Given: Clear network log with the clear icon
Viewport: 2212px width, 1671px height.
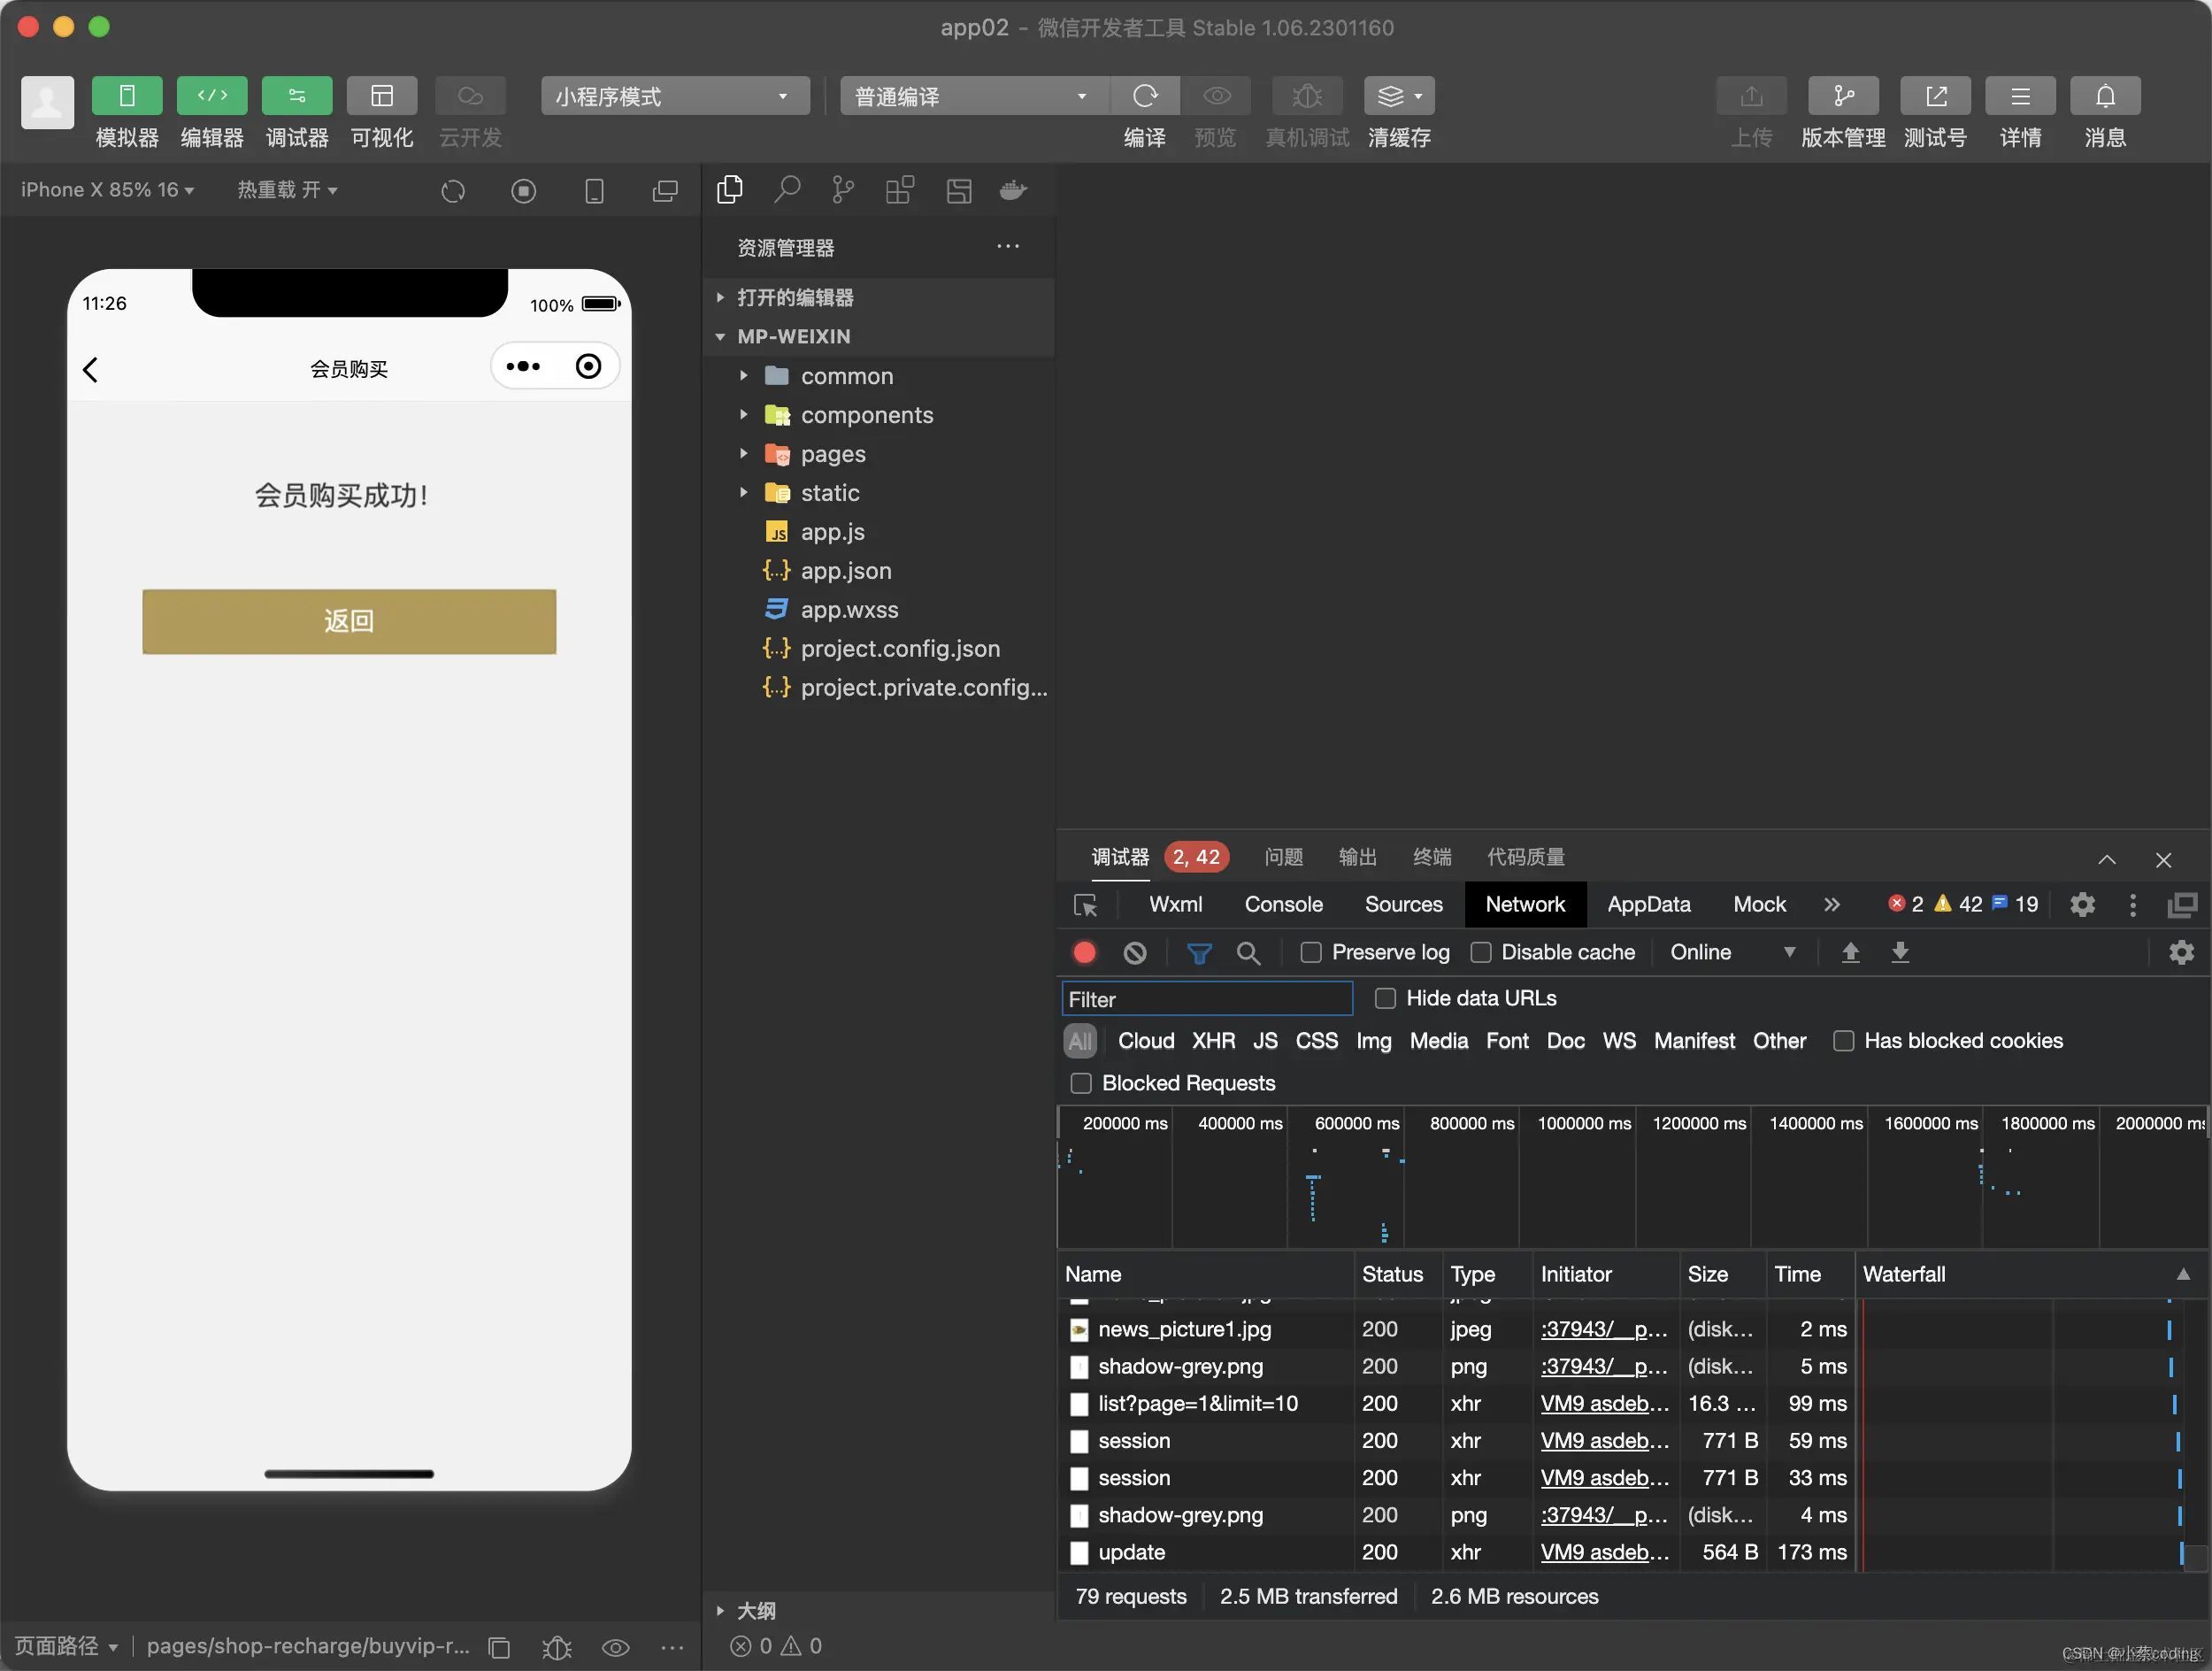Looking at the screenshot, I should point(1134,952).
